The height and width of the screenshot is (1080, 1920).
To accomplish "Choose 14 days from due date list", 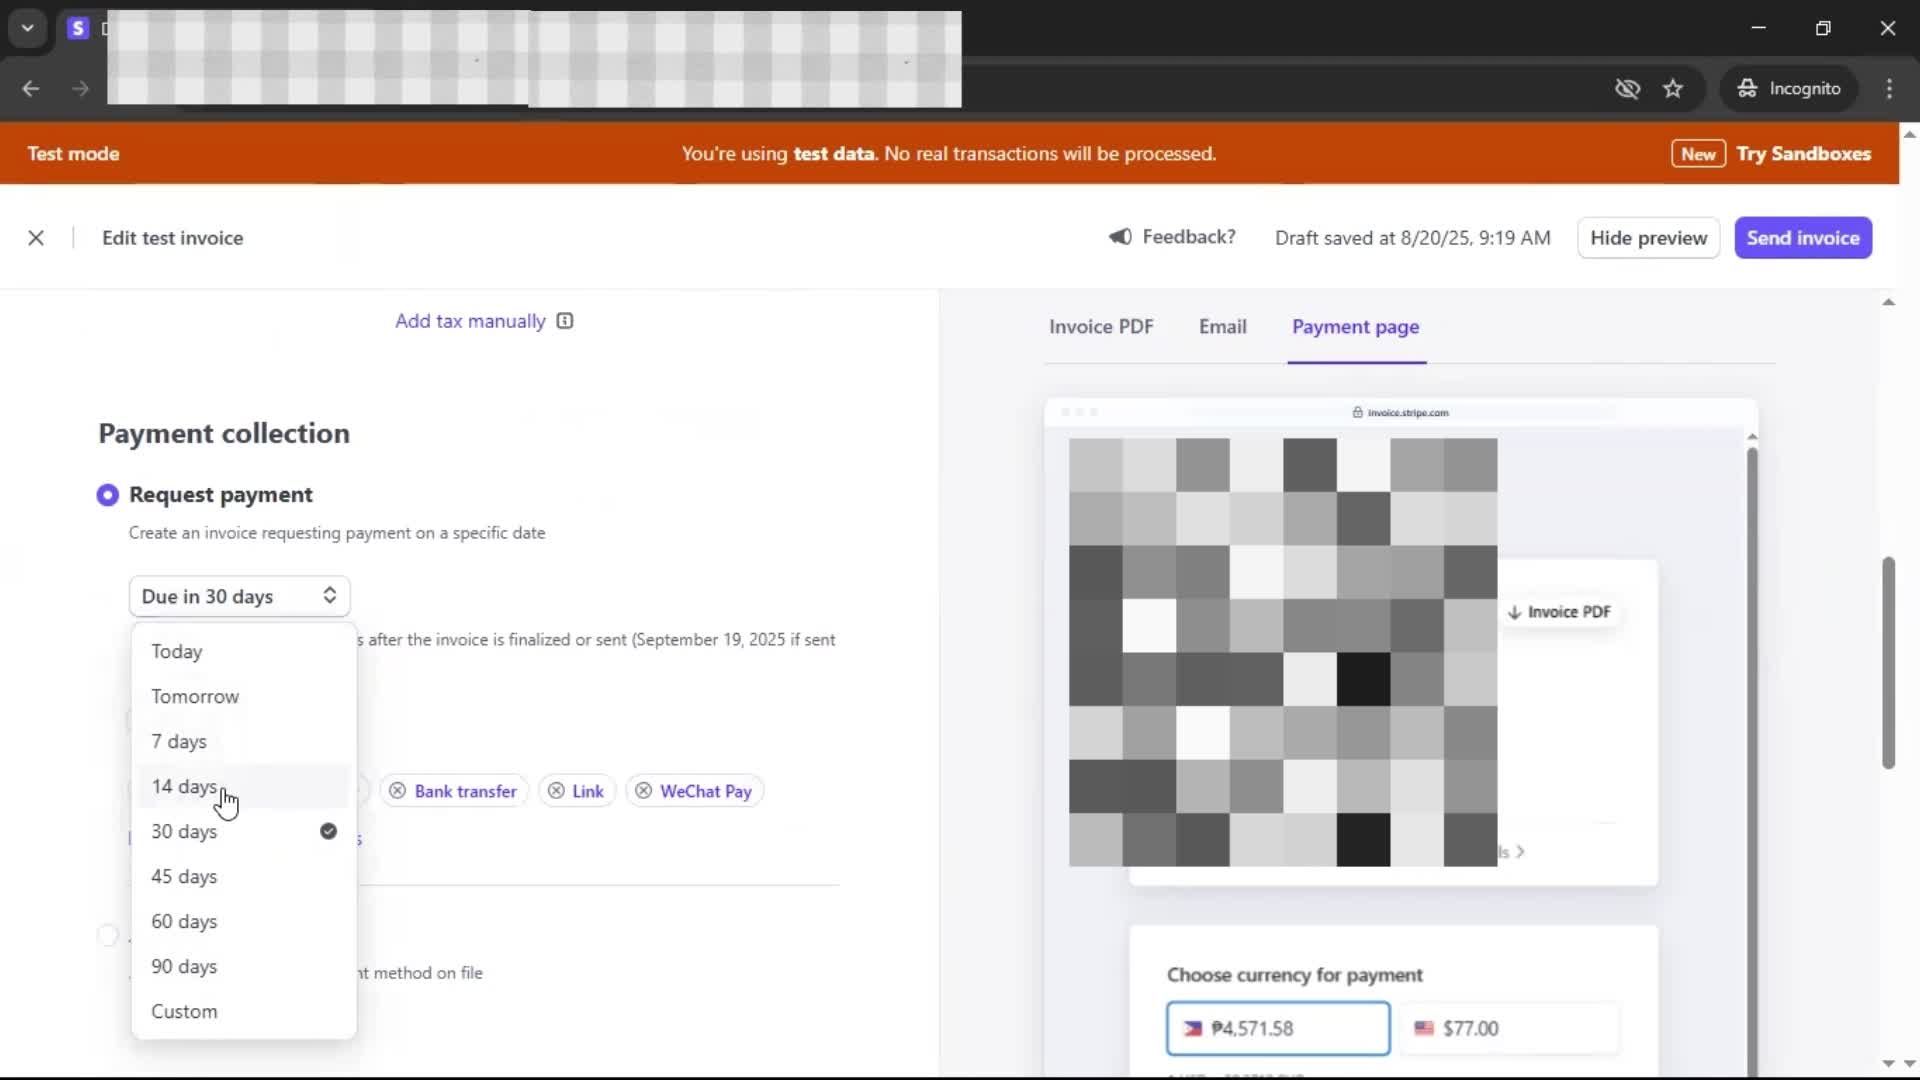I will pos(184,787).
